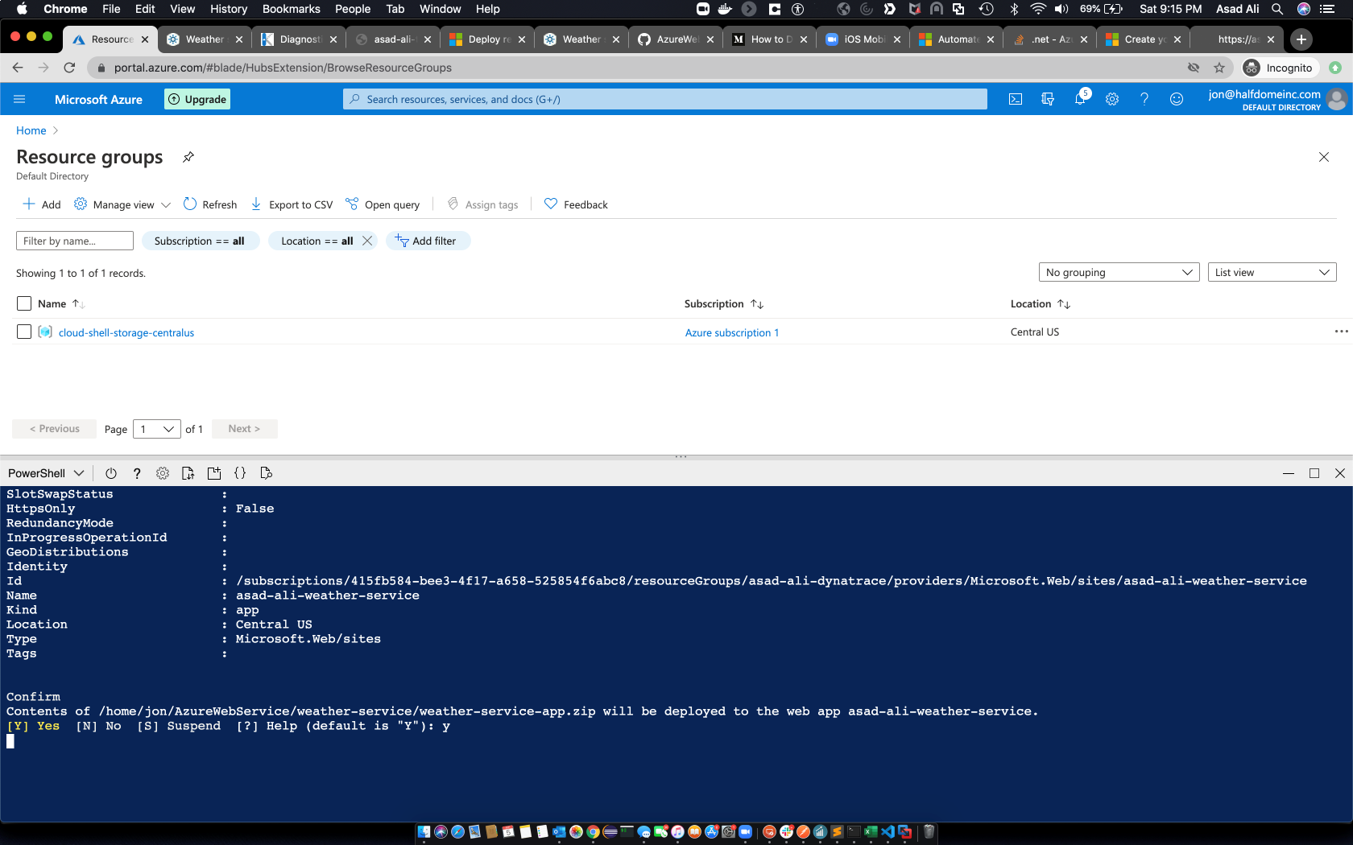1353x845 pixels.
Task: Click Open query button
Action: tap(382, 204)
